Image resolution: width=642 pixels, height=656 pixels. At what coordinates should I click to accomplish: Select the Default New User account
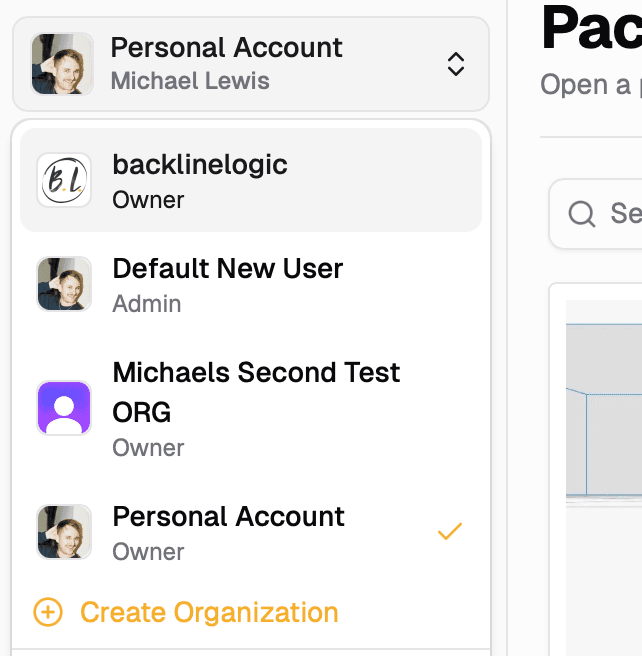point(228,269)
